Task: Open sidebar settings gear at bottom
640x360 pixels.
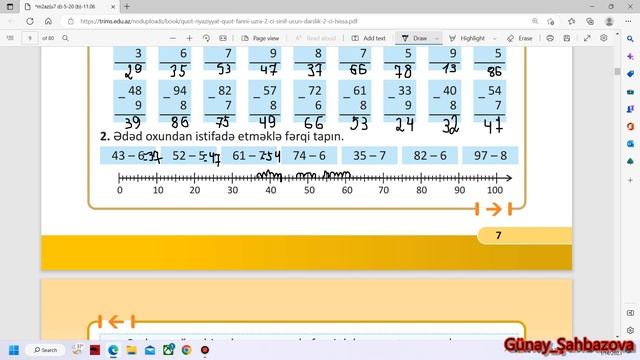Action: click(630, 330)
